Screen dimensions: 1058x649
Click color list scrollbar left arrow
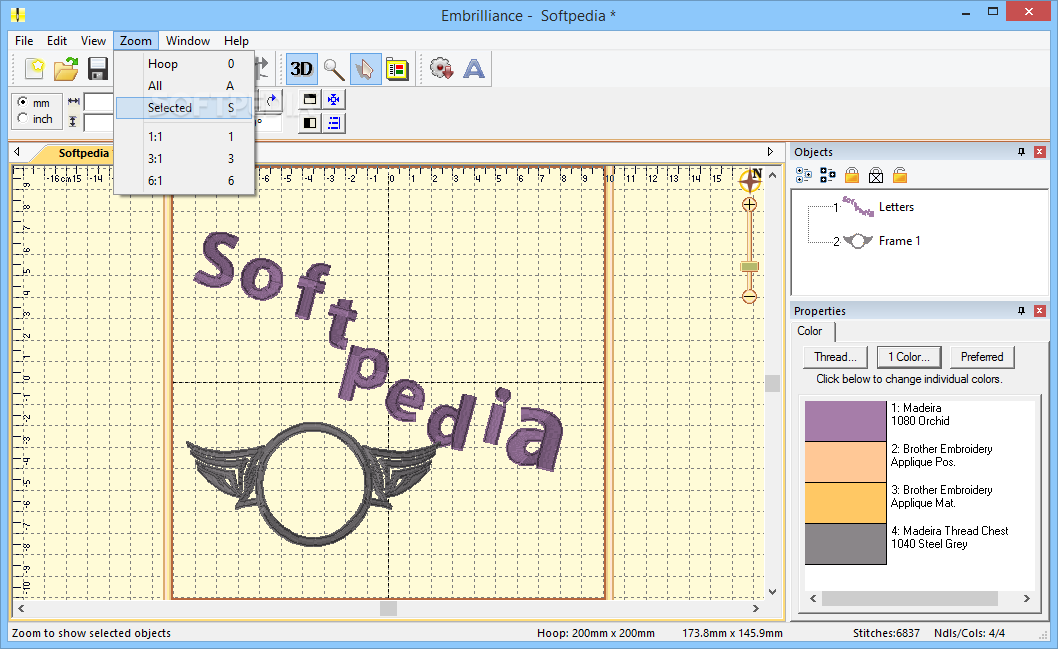(813, 598)
